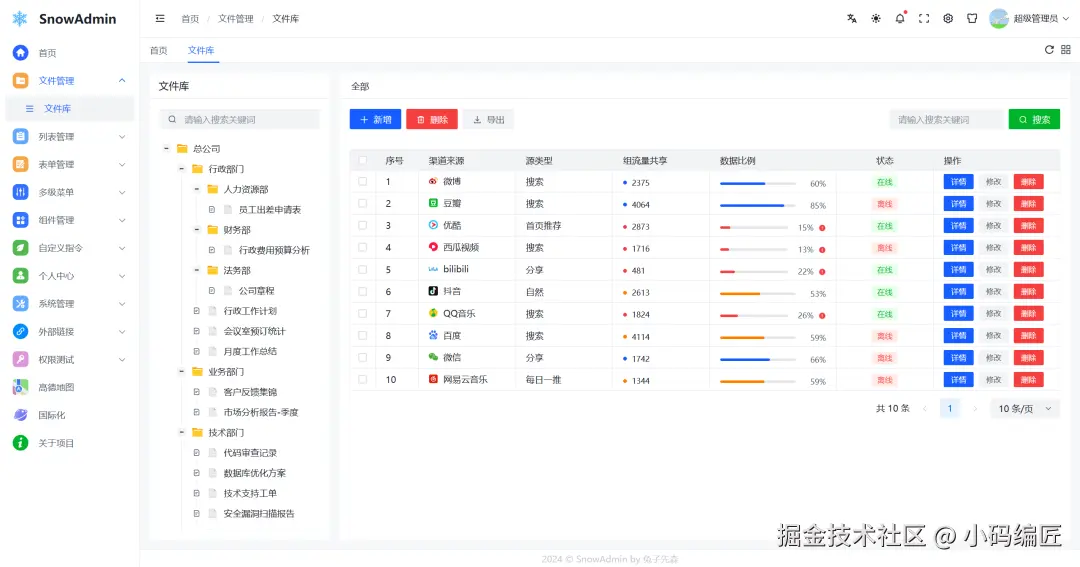
Task: Check the box for row 2 豆瓣
Action: [363, 203]
